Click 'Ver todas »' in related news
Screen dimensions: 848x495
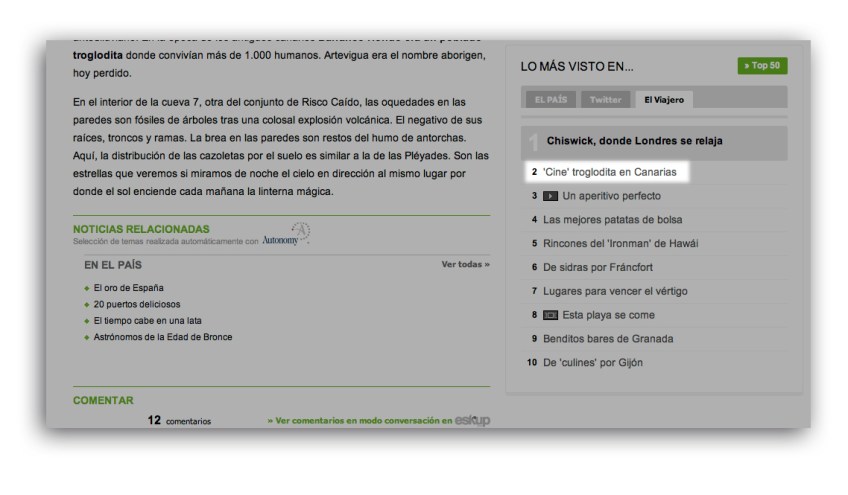tap(465, 265)
